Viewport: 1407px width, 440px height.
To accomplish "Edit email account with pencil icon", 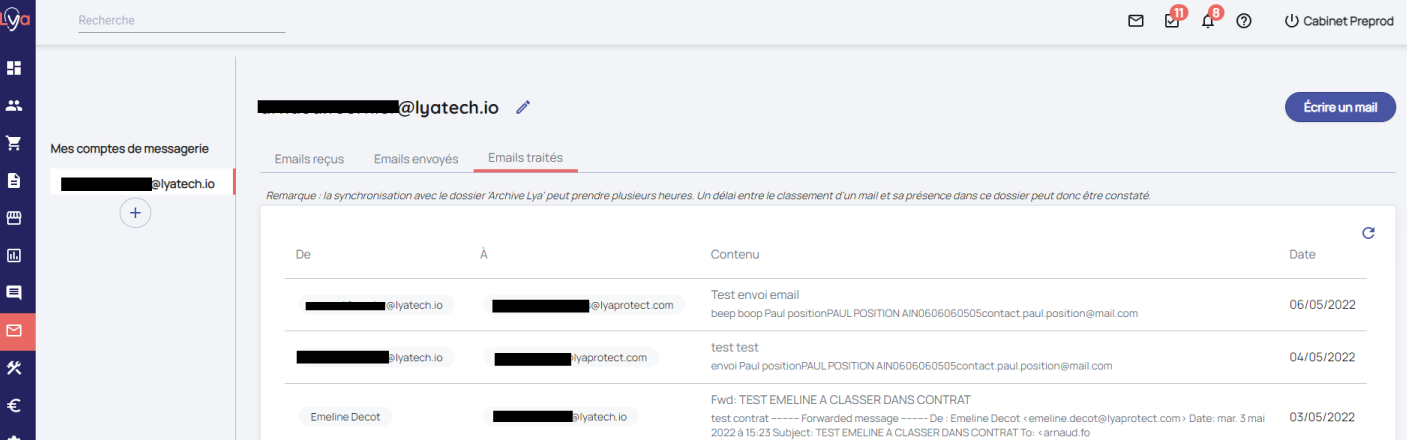I will pos(523,107).
